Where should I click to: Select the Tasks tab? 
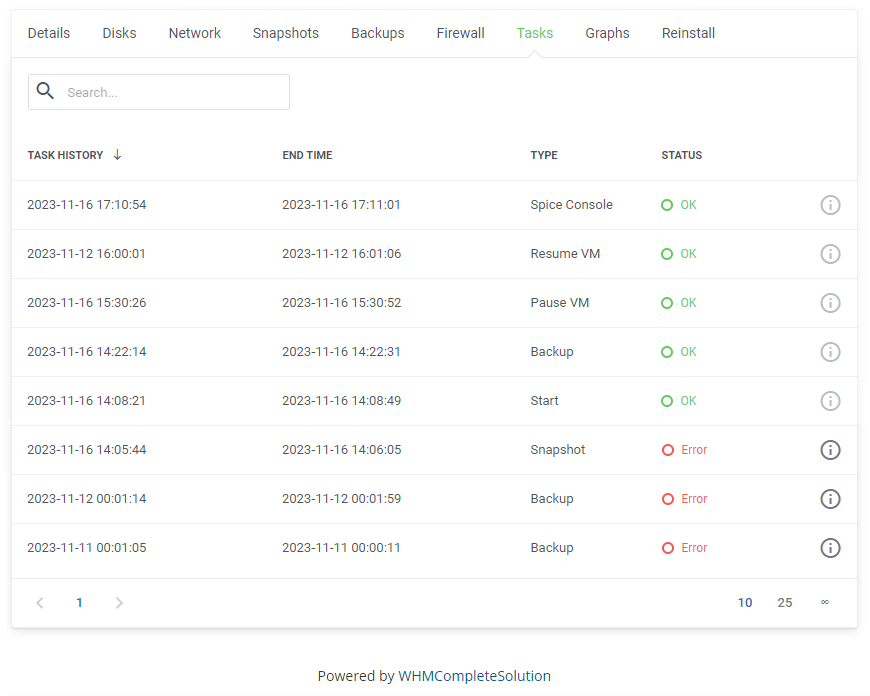[x=535, y=33]
